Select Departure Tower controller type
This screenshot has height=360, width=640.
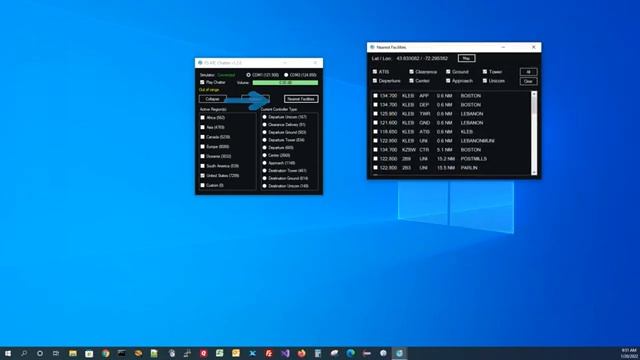point(264,140)
